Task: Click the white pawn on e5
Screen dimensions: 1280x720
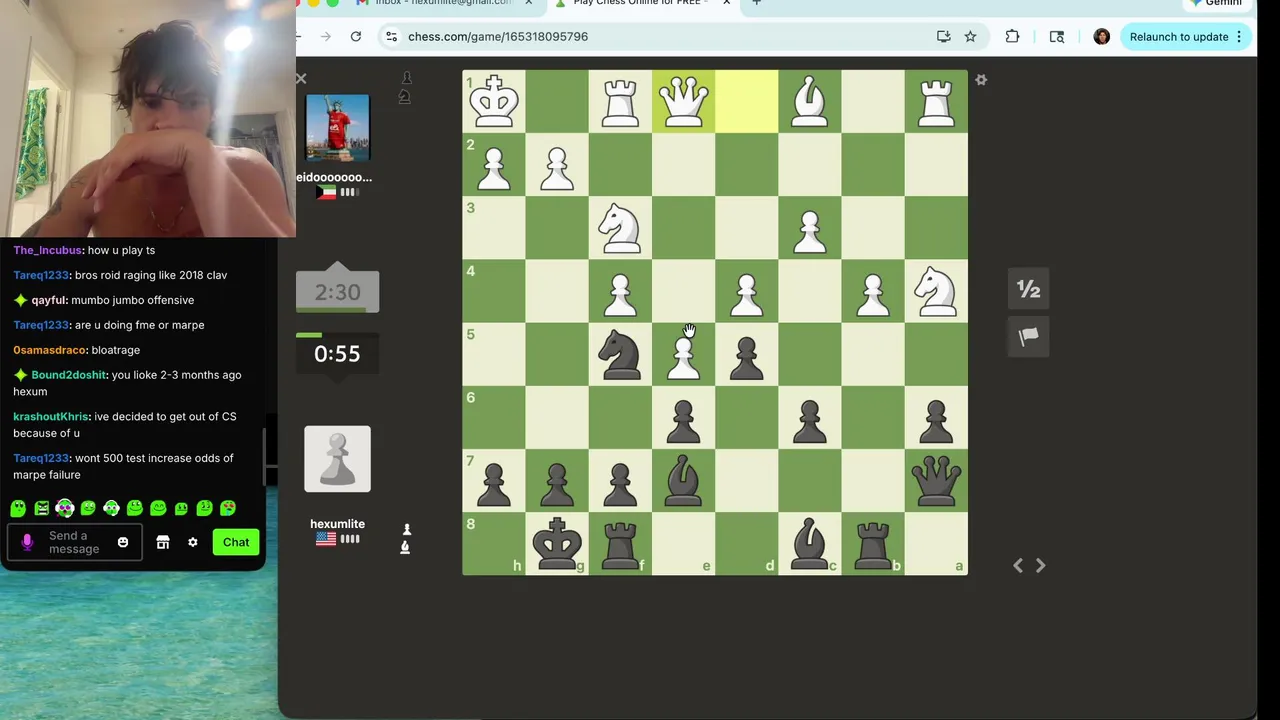Action: [683, 354]
